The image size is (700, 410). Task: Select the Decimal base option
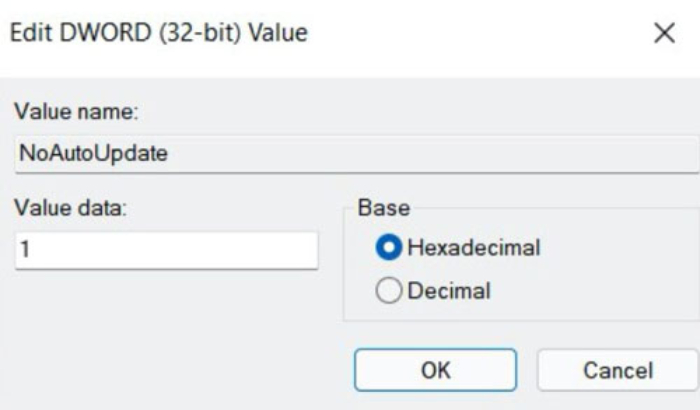click(433, 291)
